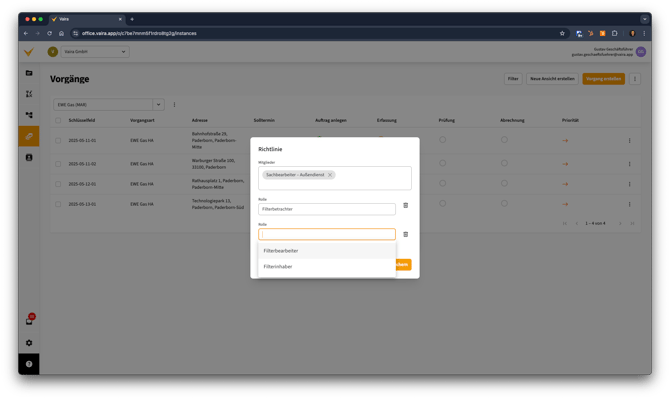The image size is (670, 399).
Task: Toggle Prüfung circle for 2025-05-13-01
Action: pyautogui.click(x=442, y=203)
